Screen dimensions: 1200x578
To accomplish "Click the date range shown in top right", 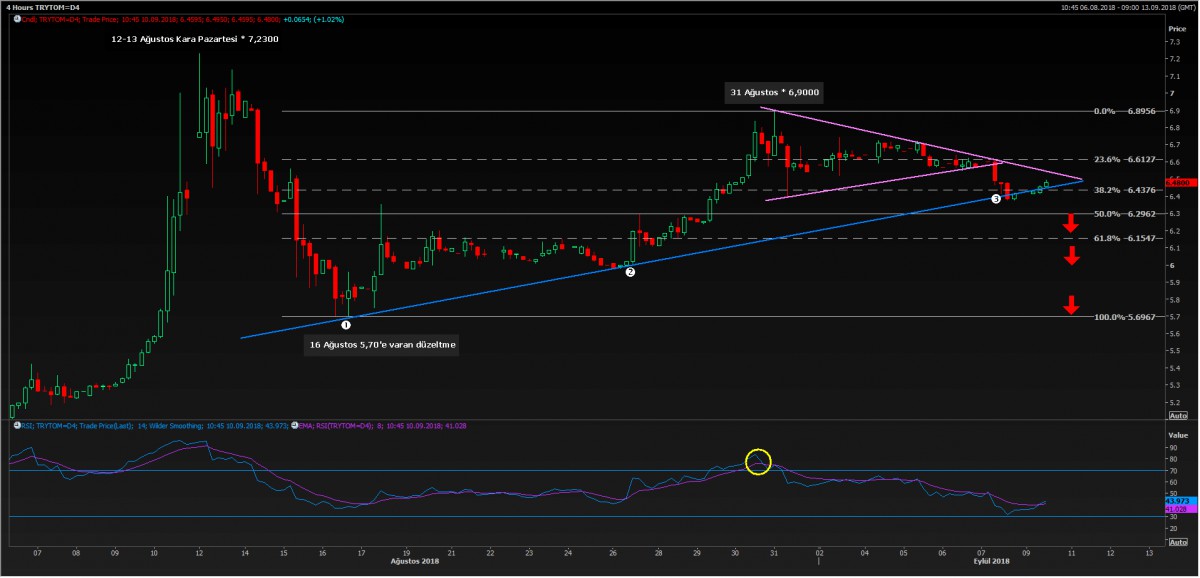I will [1118, 6].
